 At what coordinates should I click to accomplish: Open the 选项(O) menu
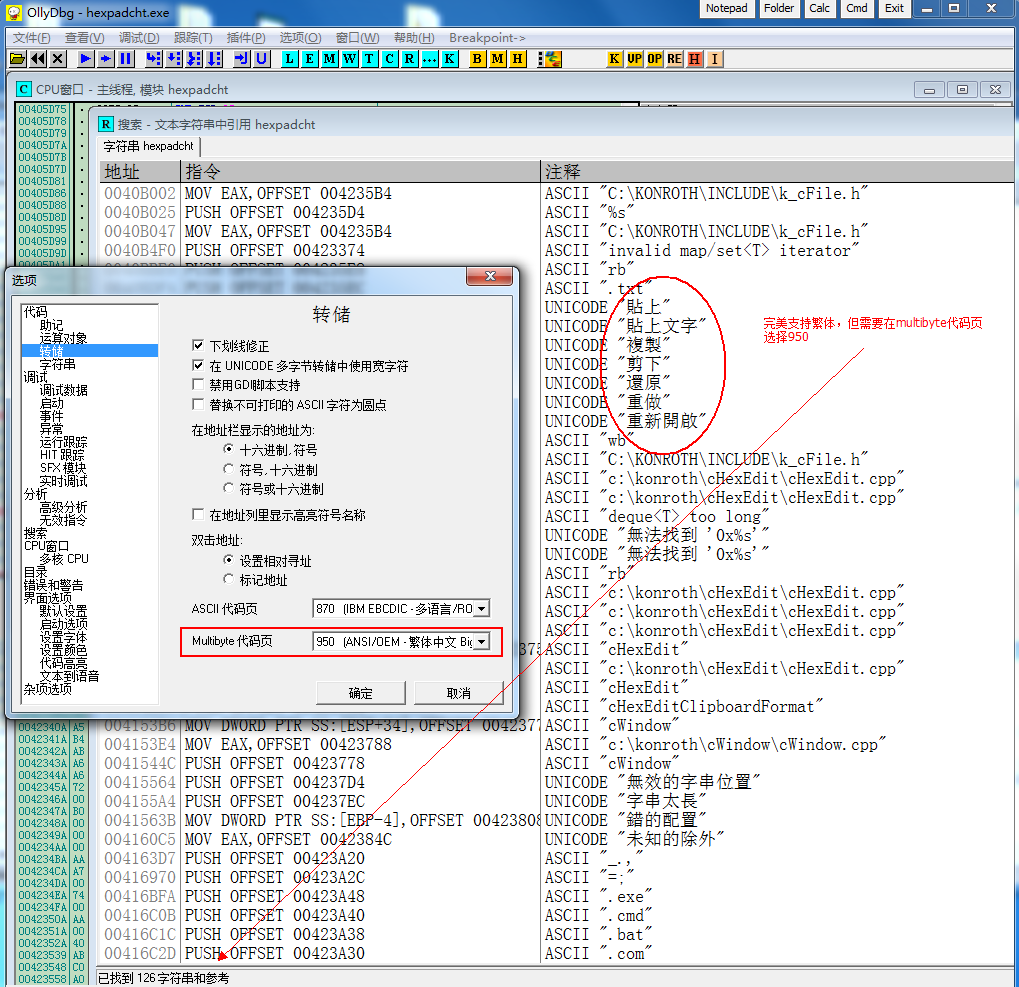point(300,38)
